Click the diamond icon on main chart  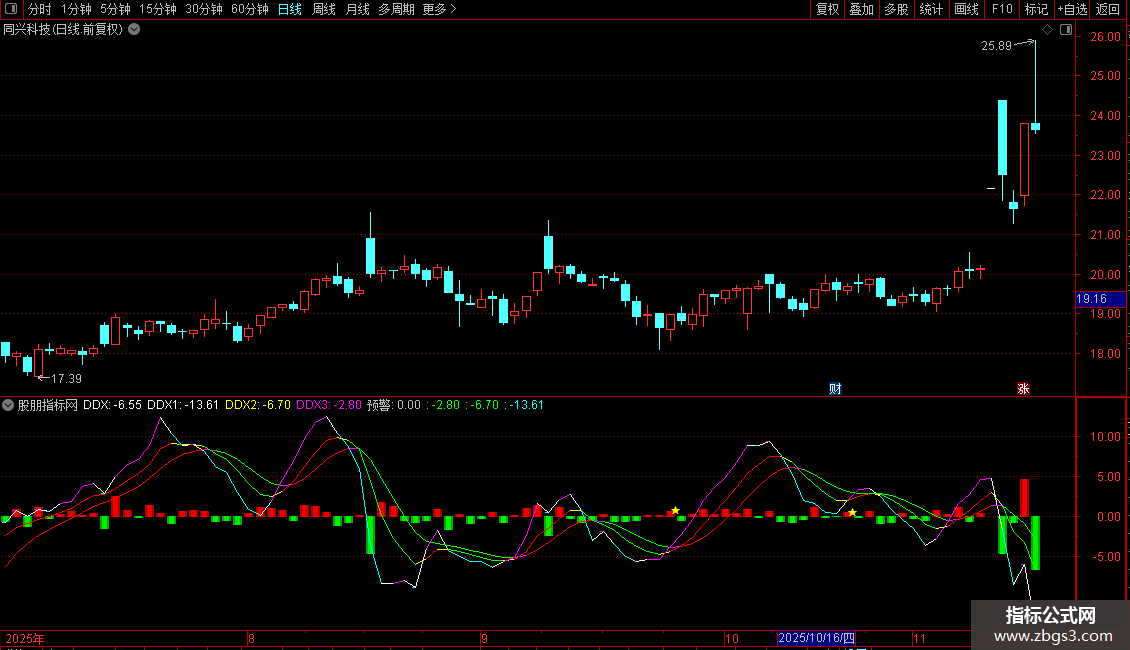pyautogui.click(x=1048, y=30)
